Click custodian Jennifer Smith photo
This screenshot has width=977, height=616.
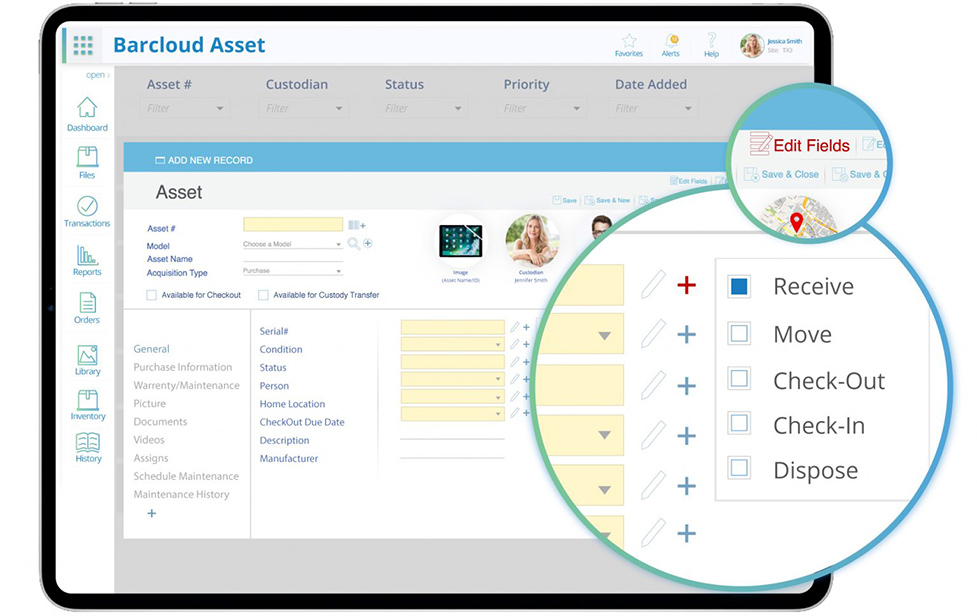pos(531,240)
